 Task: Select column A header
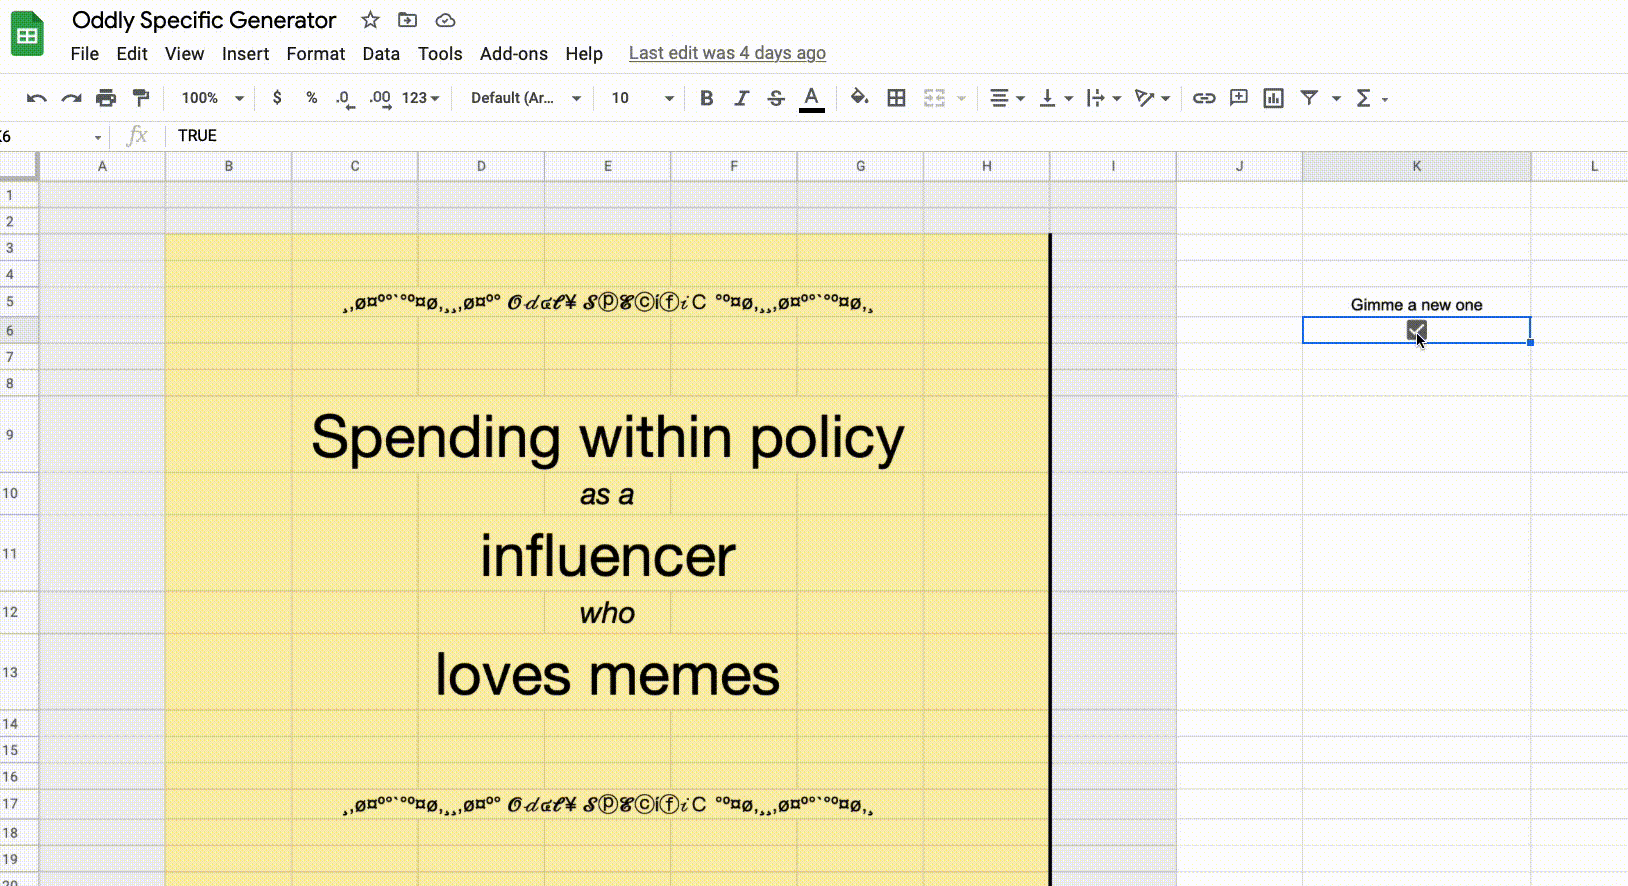tap(102, 166)
